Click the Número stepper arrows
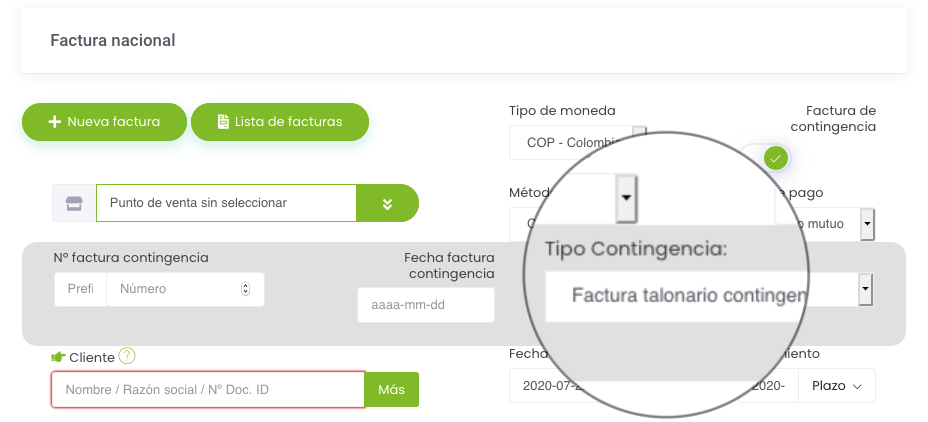The image size is (928, 422). (245, 289)
